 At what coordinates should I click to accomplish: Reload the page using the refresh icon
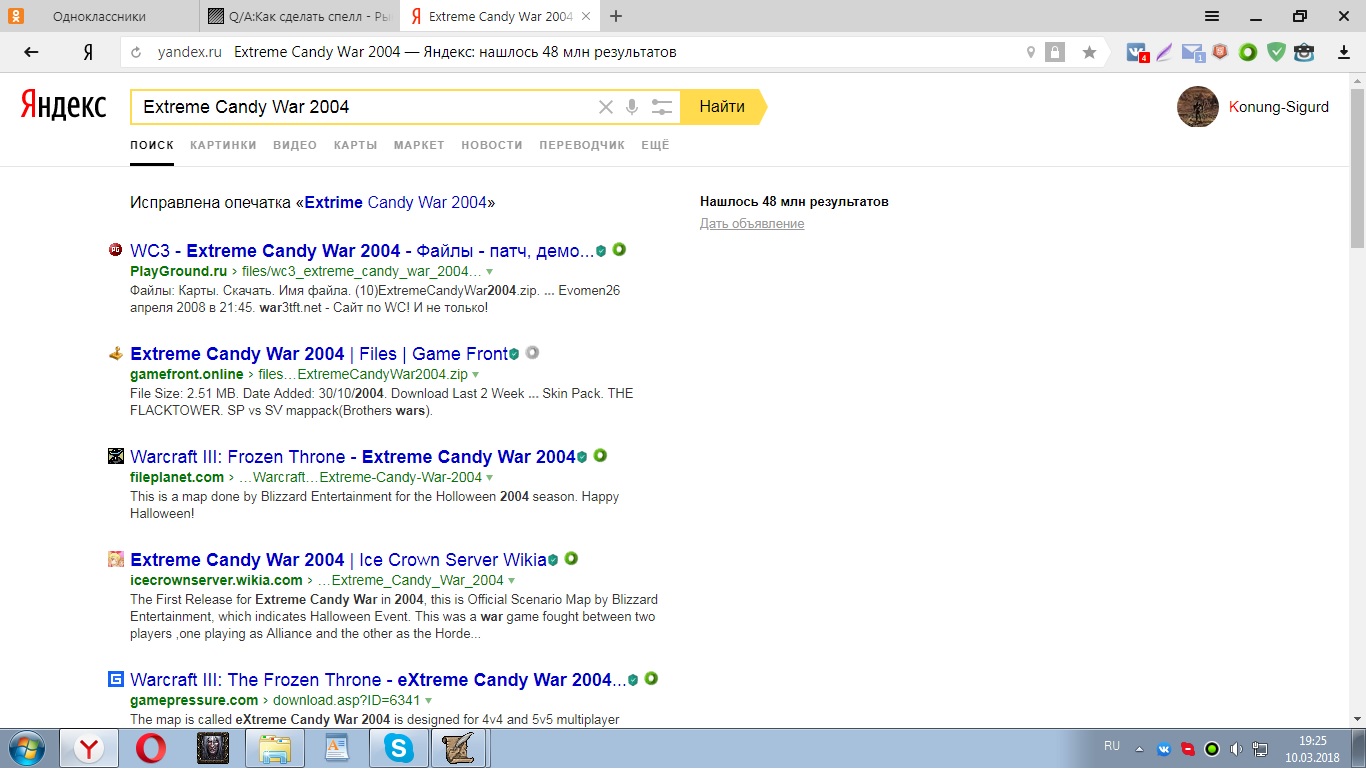pyautogui.click(x=136, y=52)
